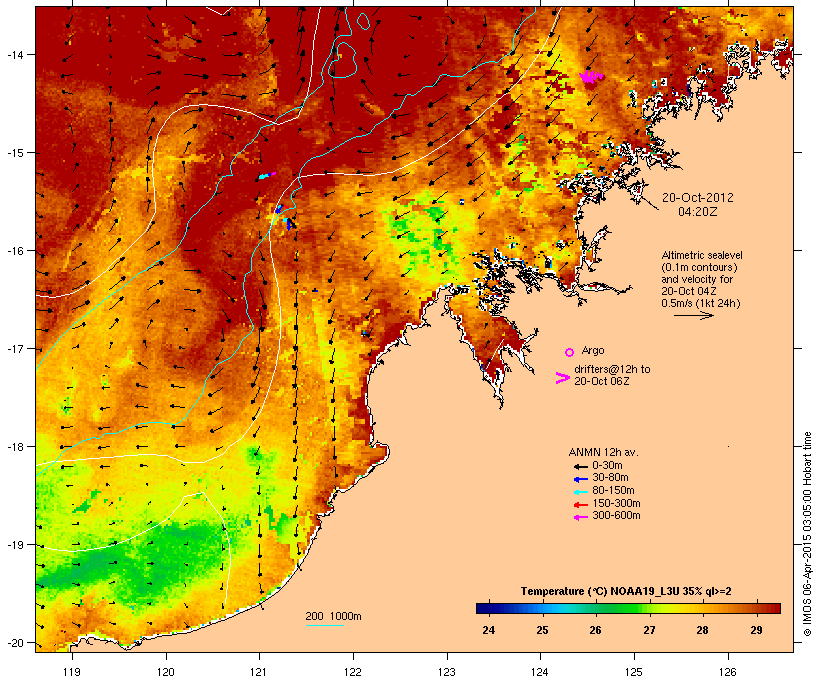Click the longitude axis label 120
This screenshot has width=820, height=680.
[x=166, y=672]
